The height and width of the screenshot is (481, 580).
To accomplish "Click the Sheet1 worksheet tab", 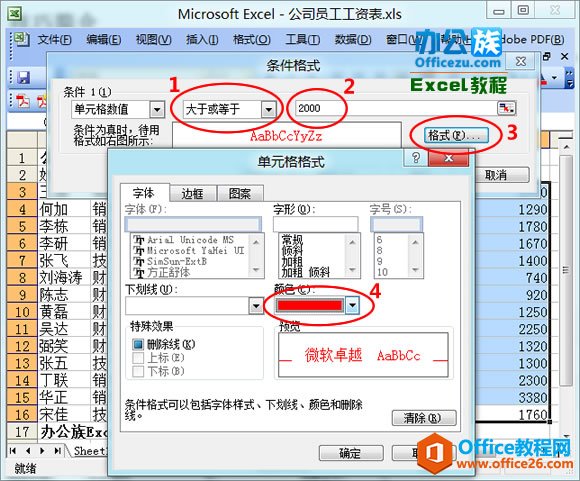I will click(90, 451).
